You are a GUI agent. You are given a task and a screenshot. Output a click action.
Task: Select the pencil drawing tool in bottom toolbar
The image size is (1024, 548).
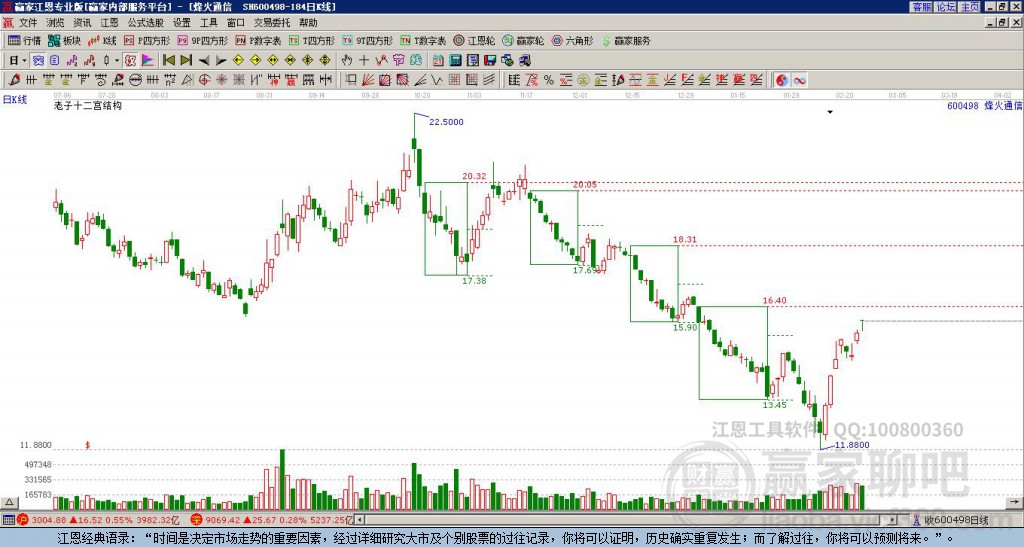pyautogui.click(x=14, y=80)
